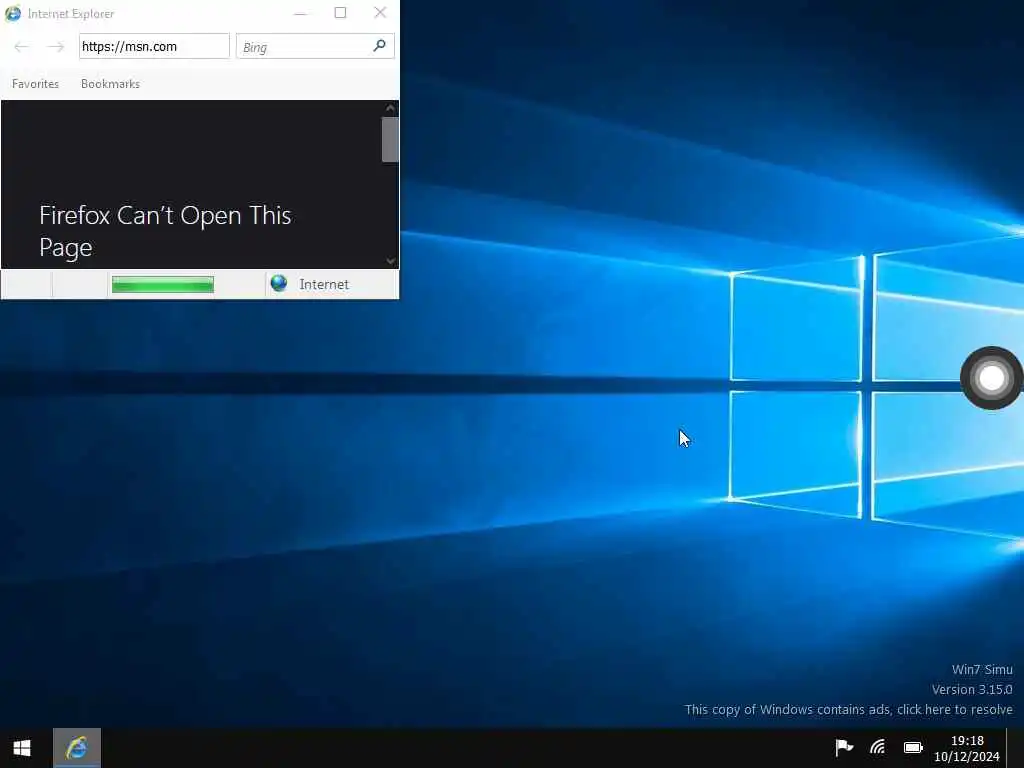Open the Favorites menu
Viewport: 1024px width, 768px height.
pyautogui.click(x=35, y=84)
